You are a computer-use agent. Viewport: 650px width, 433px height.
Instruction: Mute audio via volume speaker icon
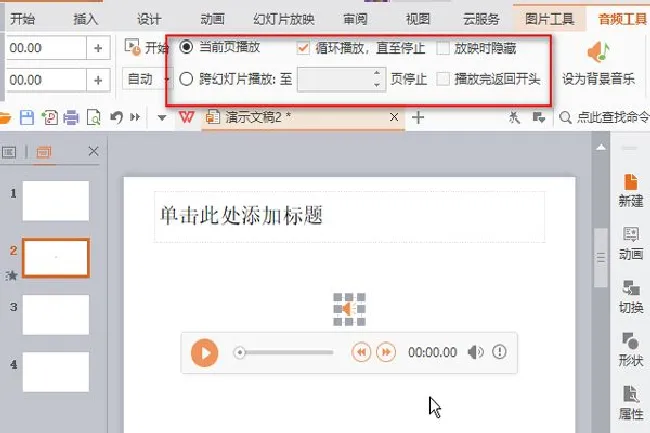pyautogui.click(x=475, y=352)
